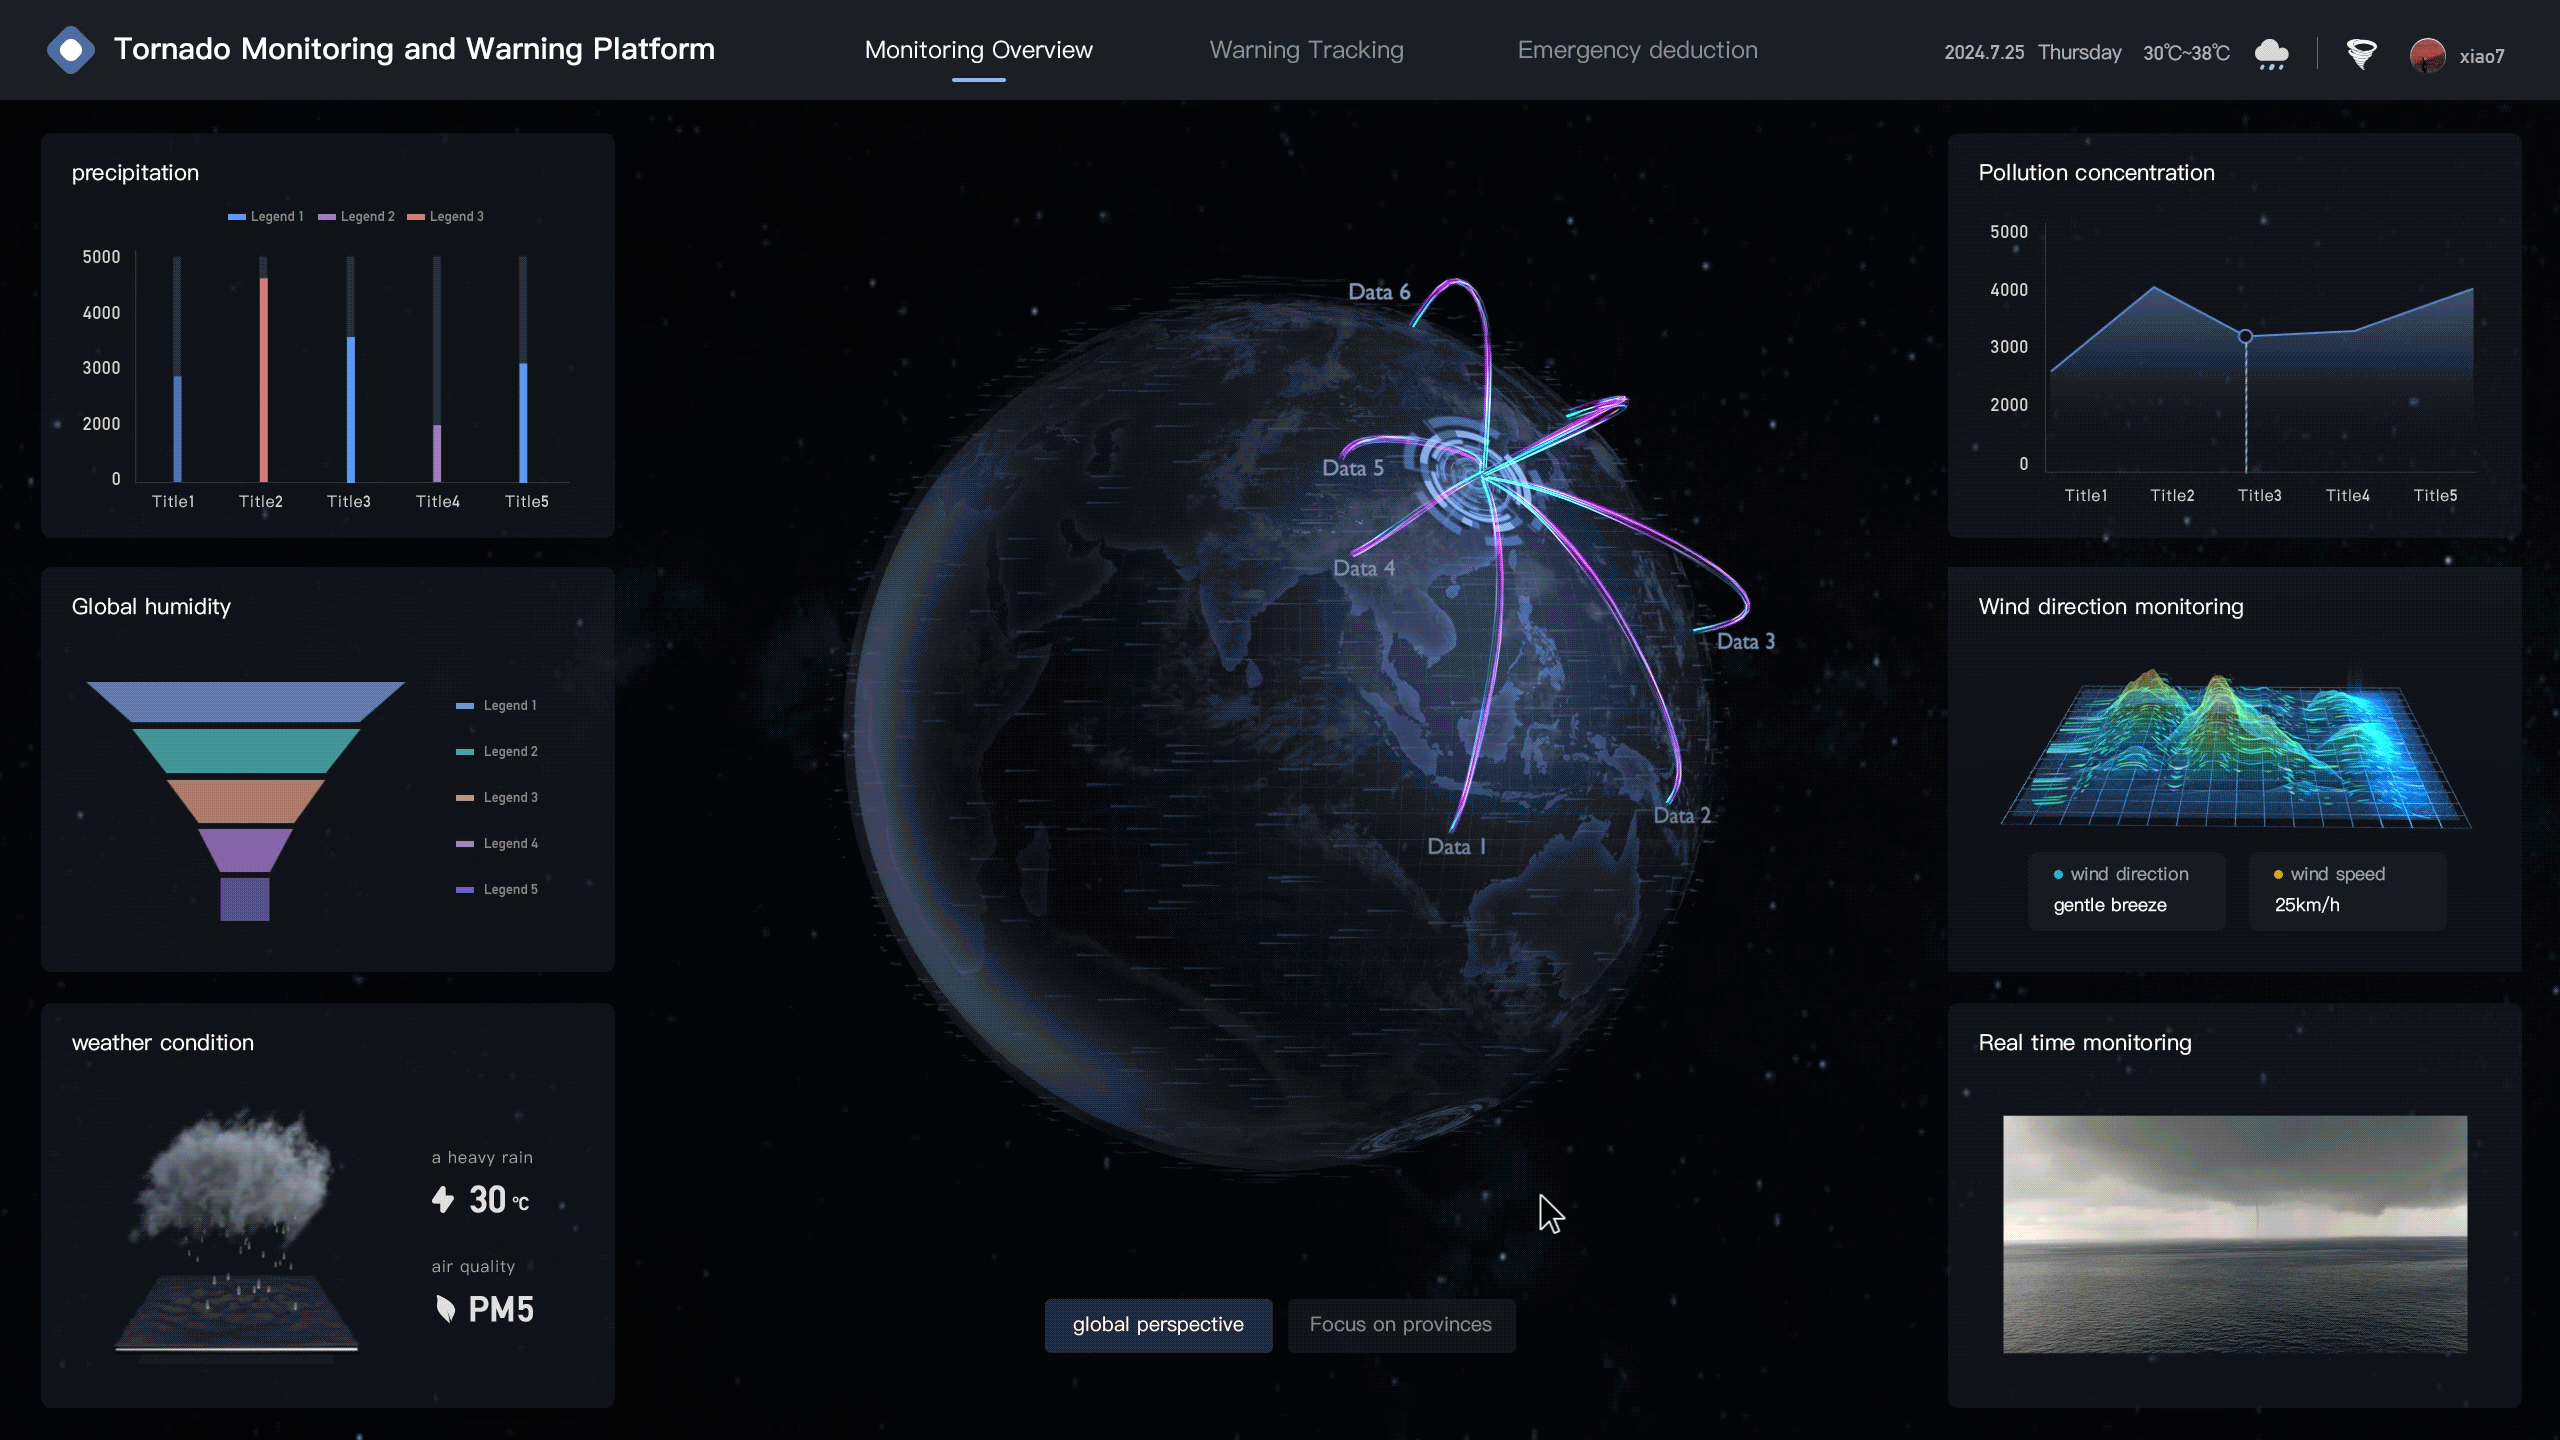This screenshot has height=1440, width=2560.
Task: Click the Title3 data point on pollution chart
Action: click(2245, 337)
